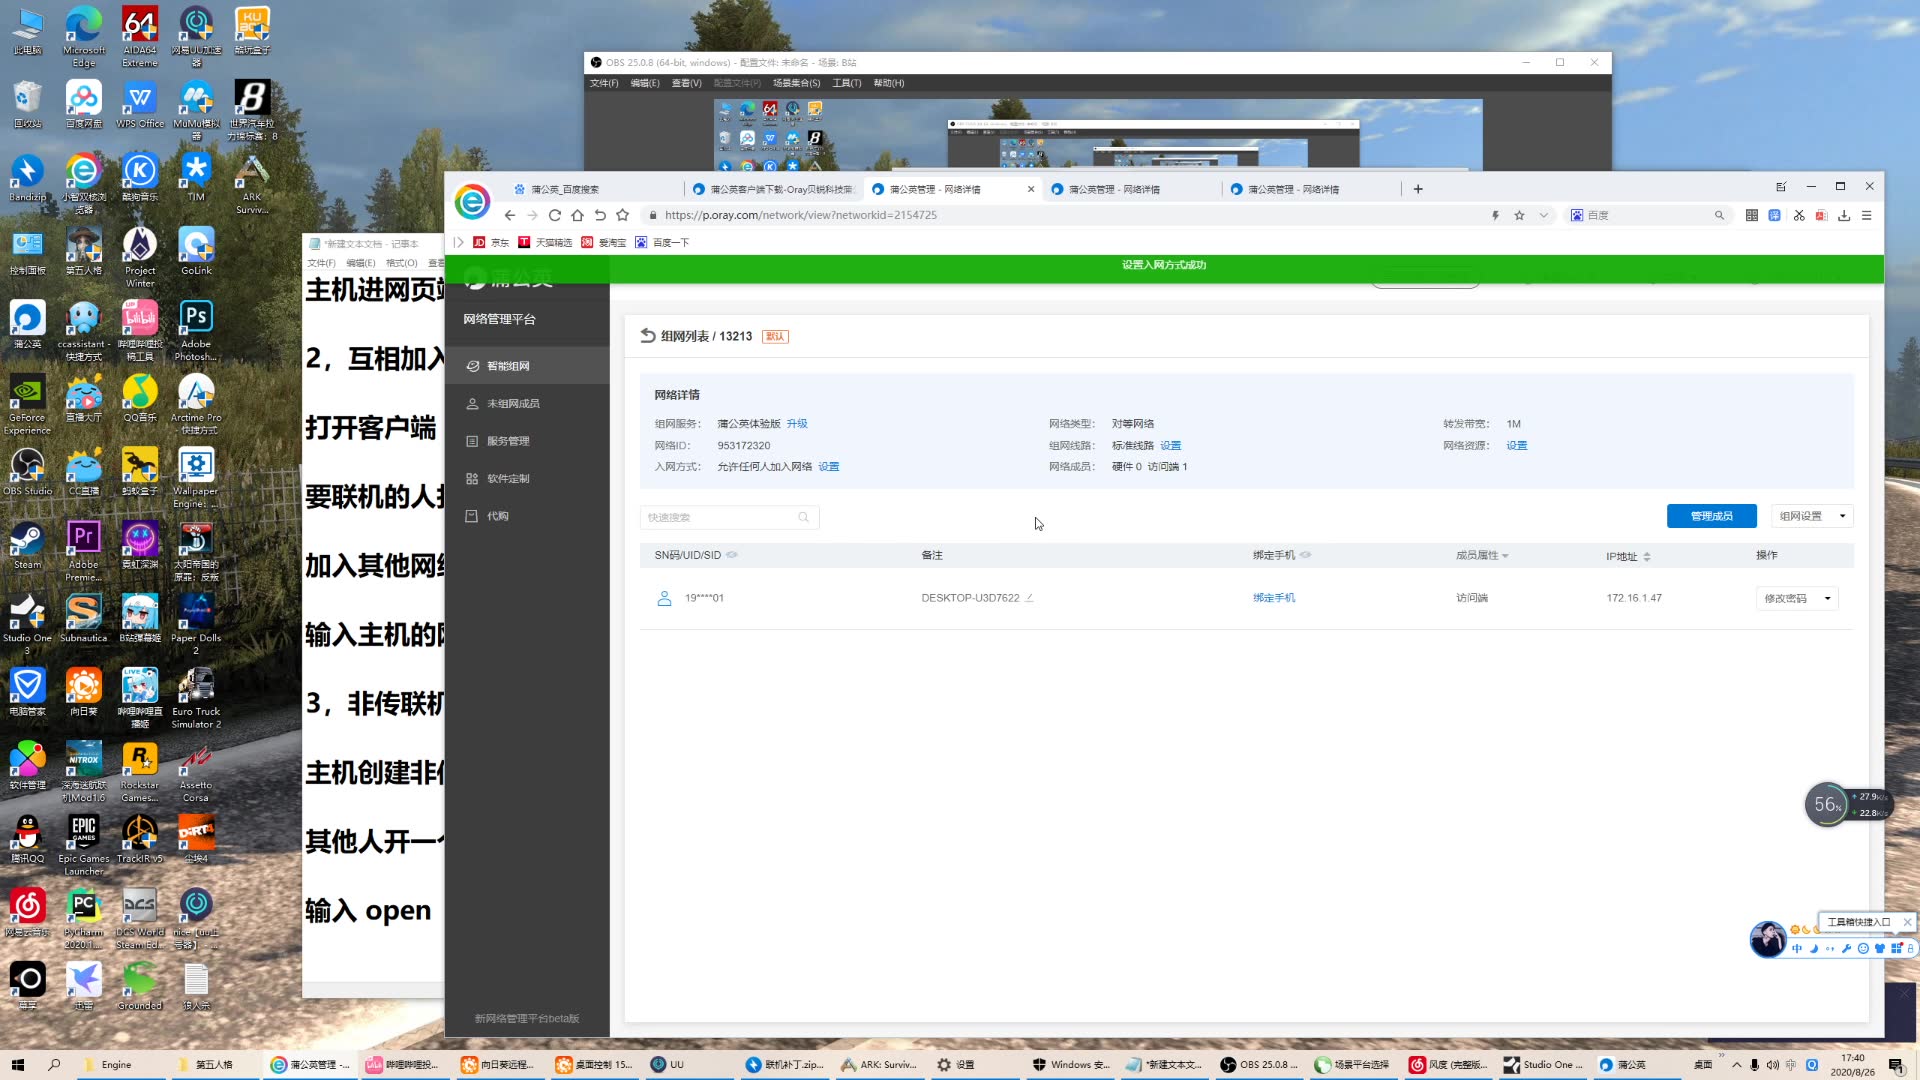Click the bookmark star in the address bar
The width and height of the screenshot is (1920, 1080).
tap(1519, 215)
